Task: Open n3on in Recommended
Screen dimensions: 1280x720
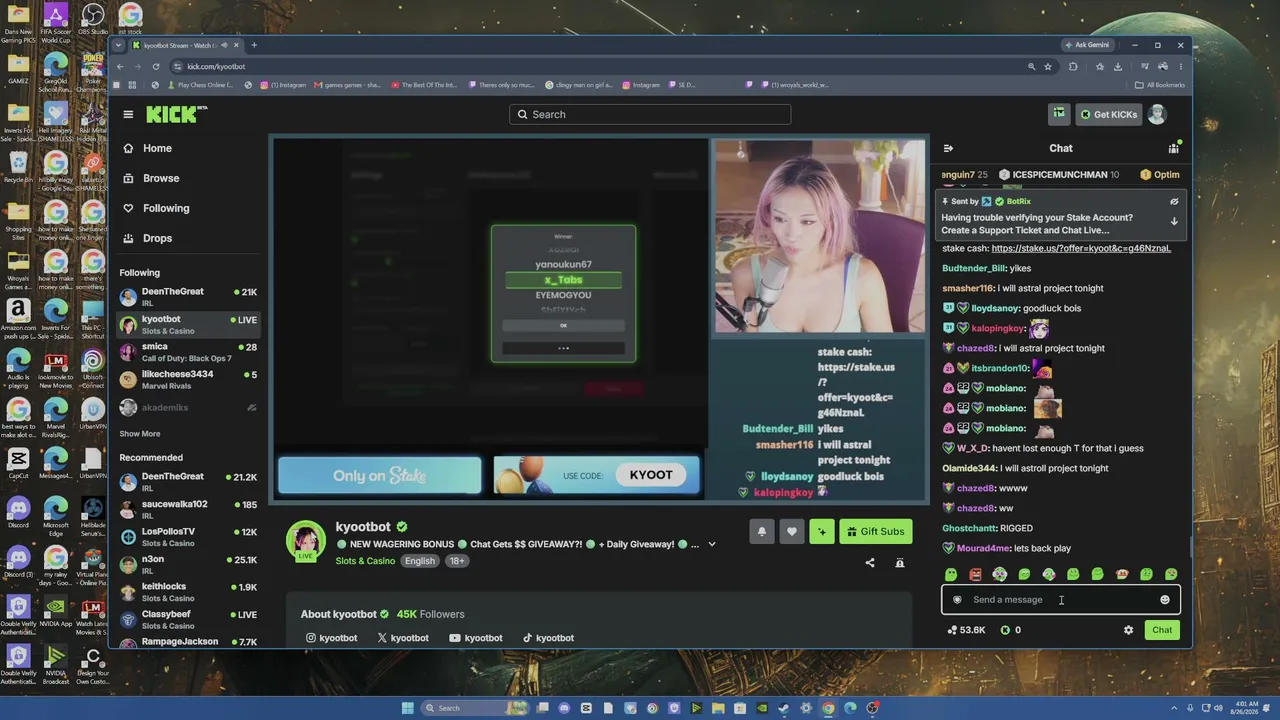Action: tap(188, 564)
